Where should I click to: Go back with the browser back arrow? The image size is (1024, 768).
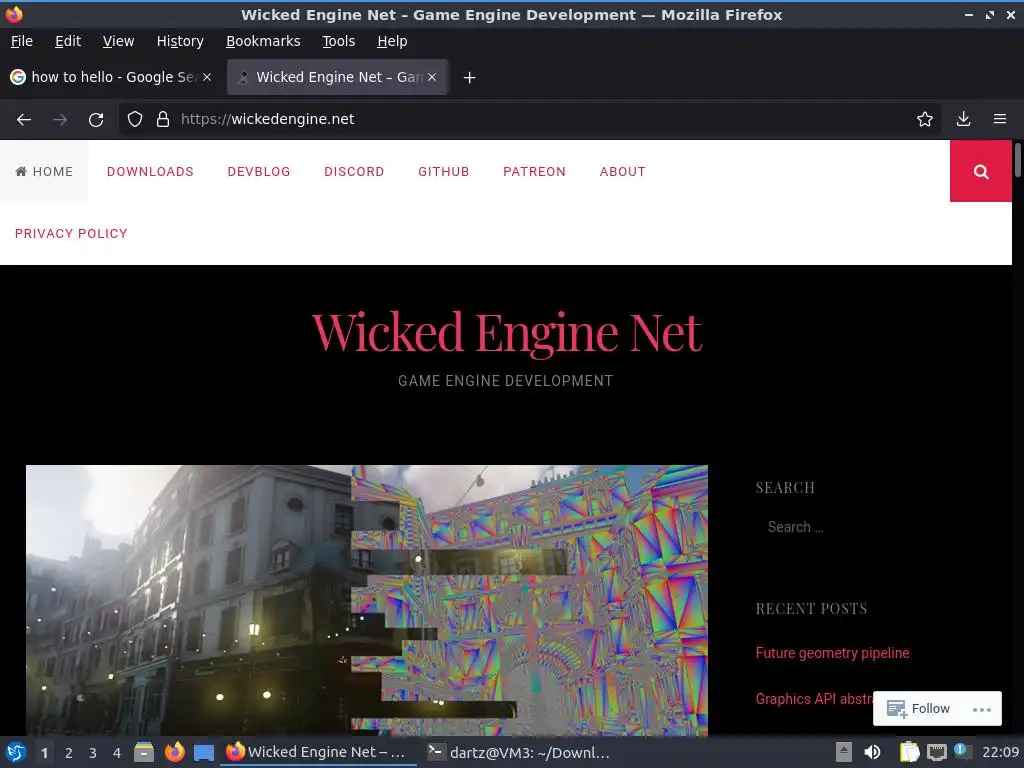point(24,120)
